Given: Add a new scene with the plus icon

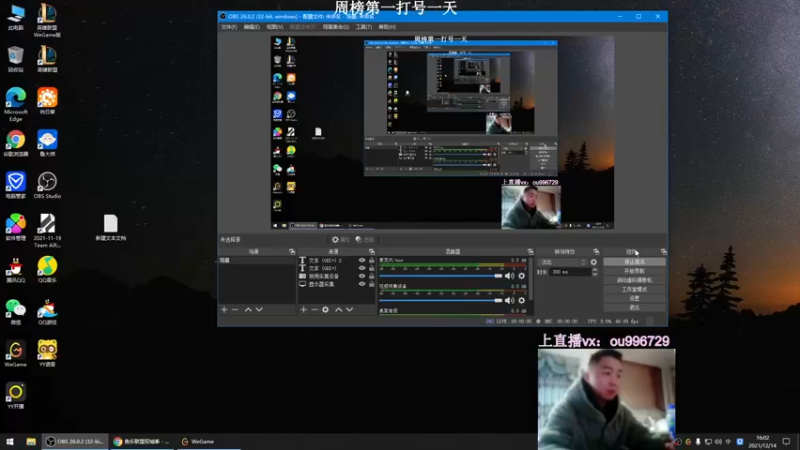Looking at the screenshot, I should [224, 310].
